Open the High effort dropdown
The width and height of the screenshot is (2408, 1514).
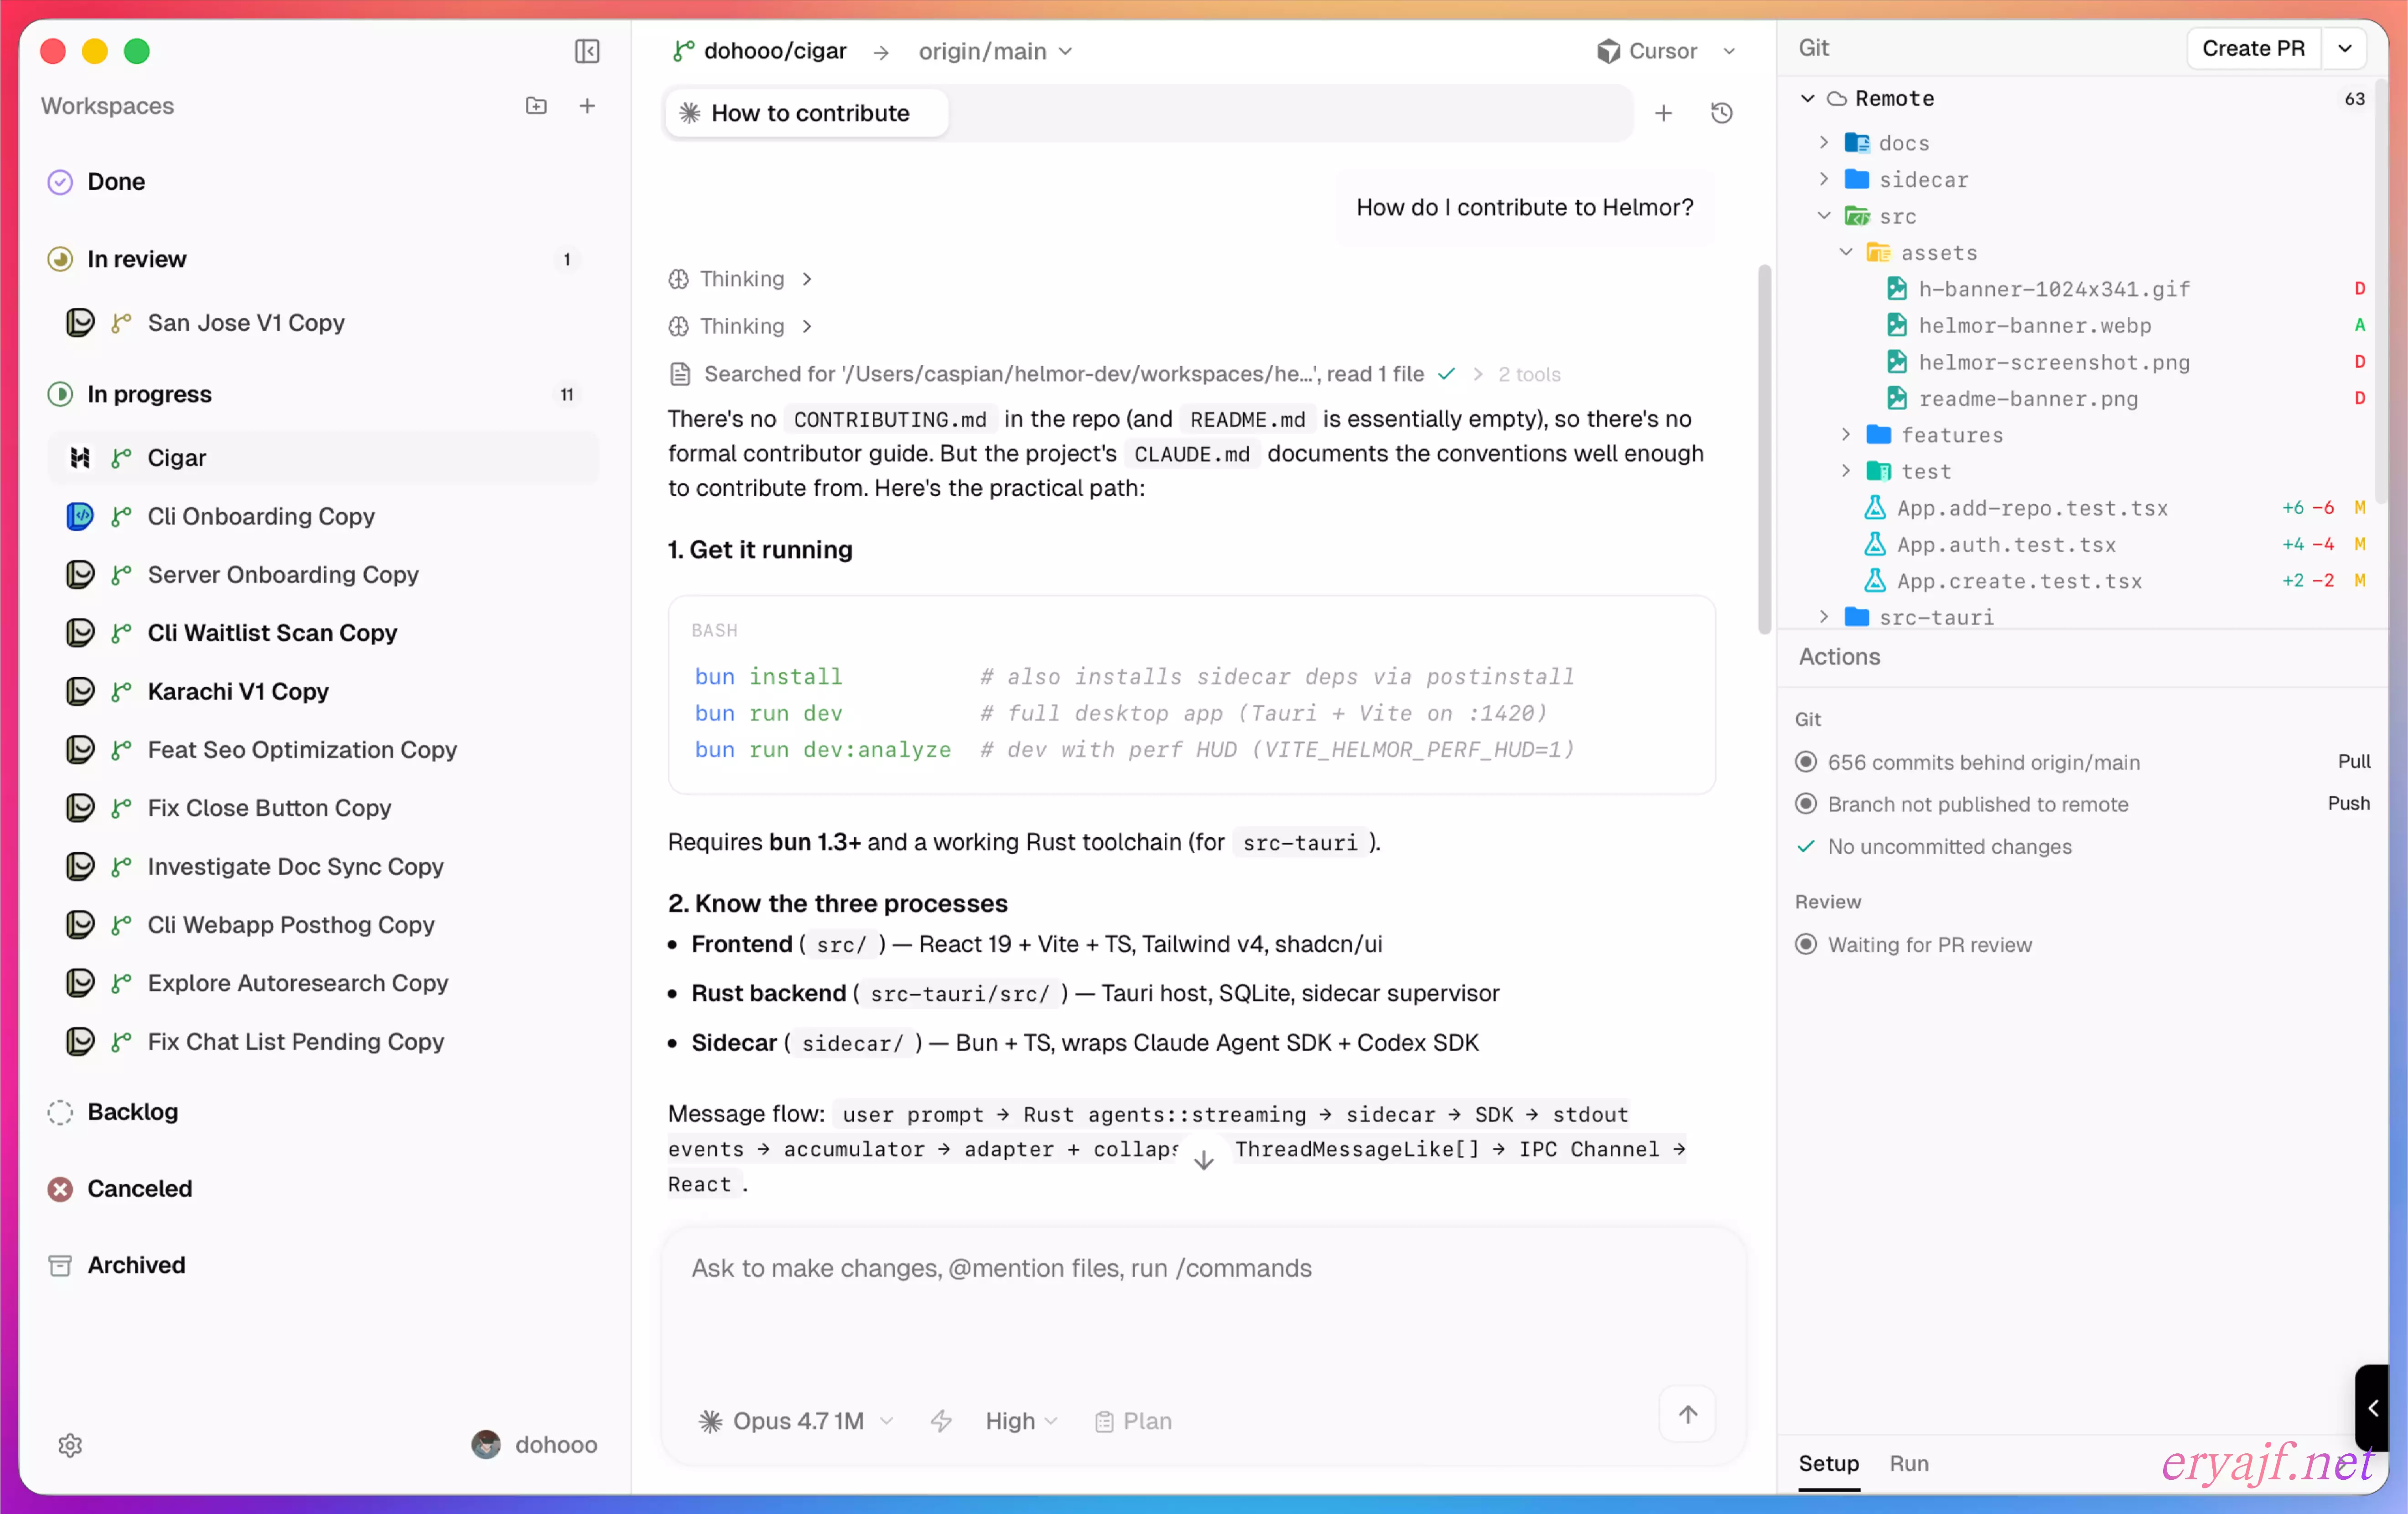1020,1421
